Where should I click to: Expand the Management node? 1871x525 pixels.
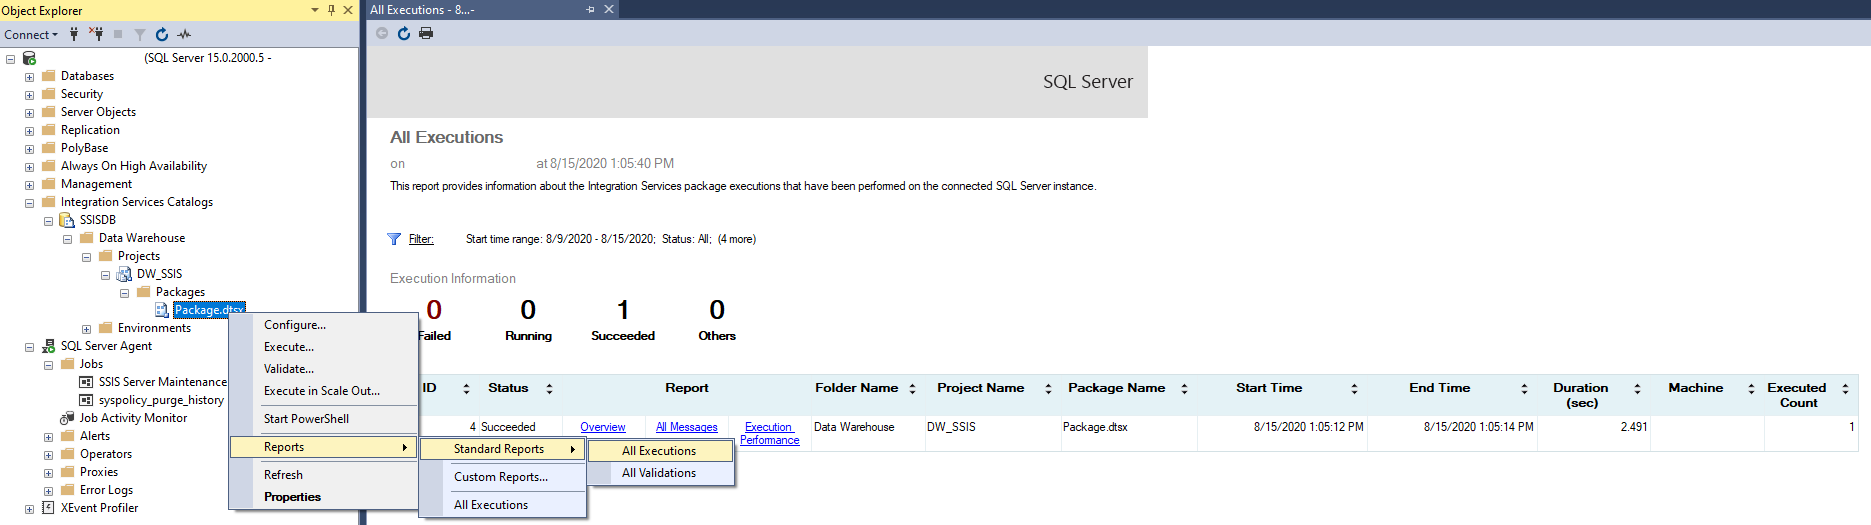pyautogui.click(x=29, y=185)
